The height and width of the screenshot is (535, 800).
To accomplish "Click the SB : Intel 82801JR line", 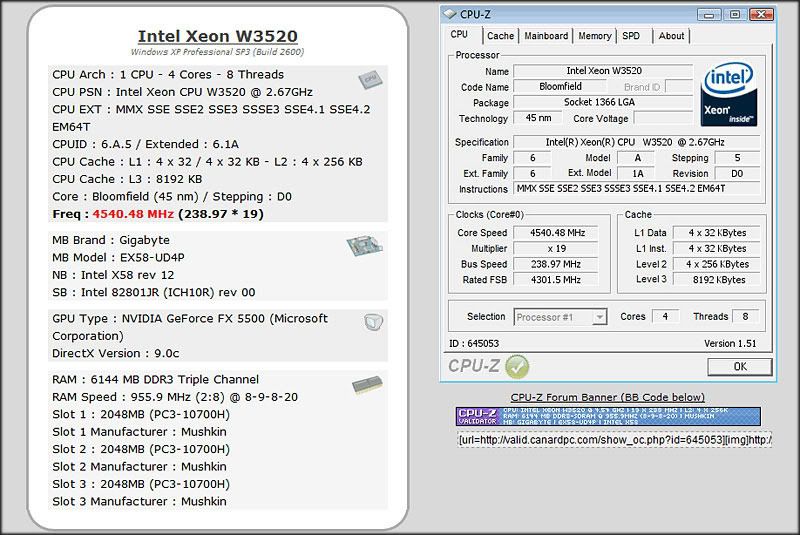I will click(154, 293).
